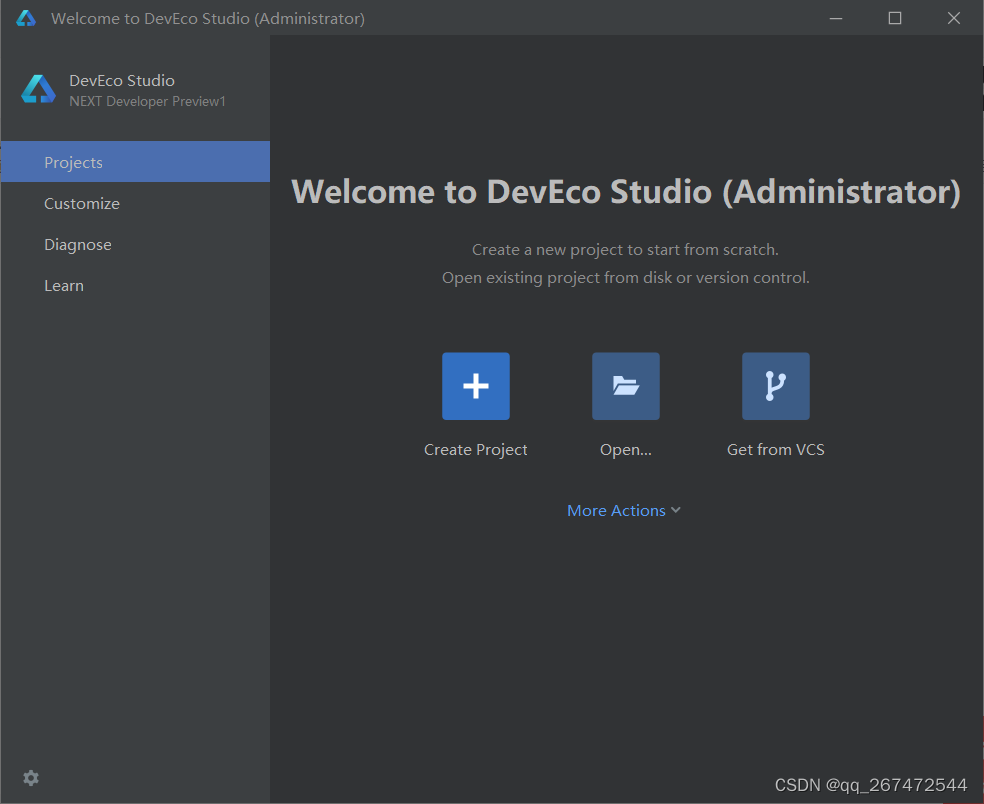Go to the Learn section
Screen dimensions: 984x804
point(136,286)
